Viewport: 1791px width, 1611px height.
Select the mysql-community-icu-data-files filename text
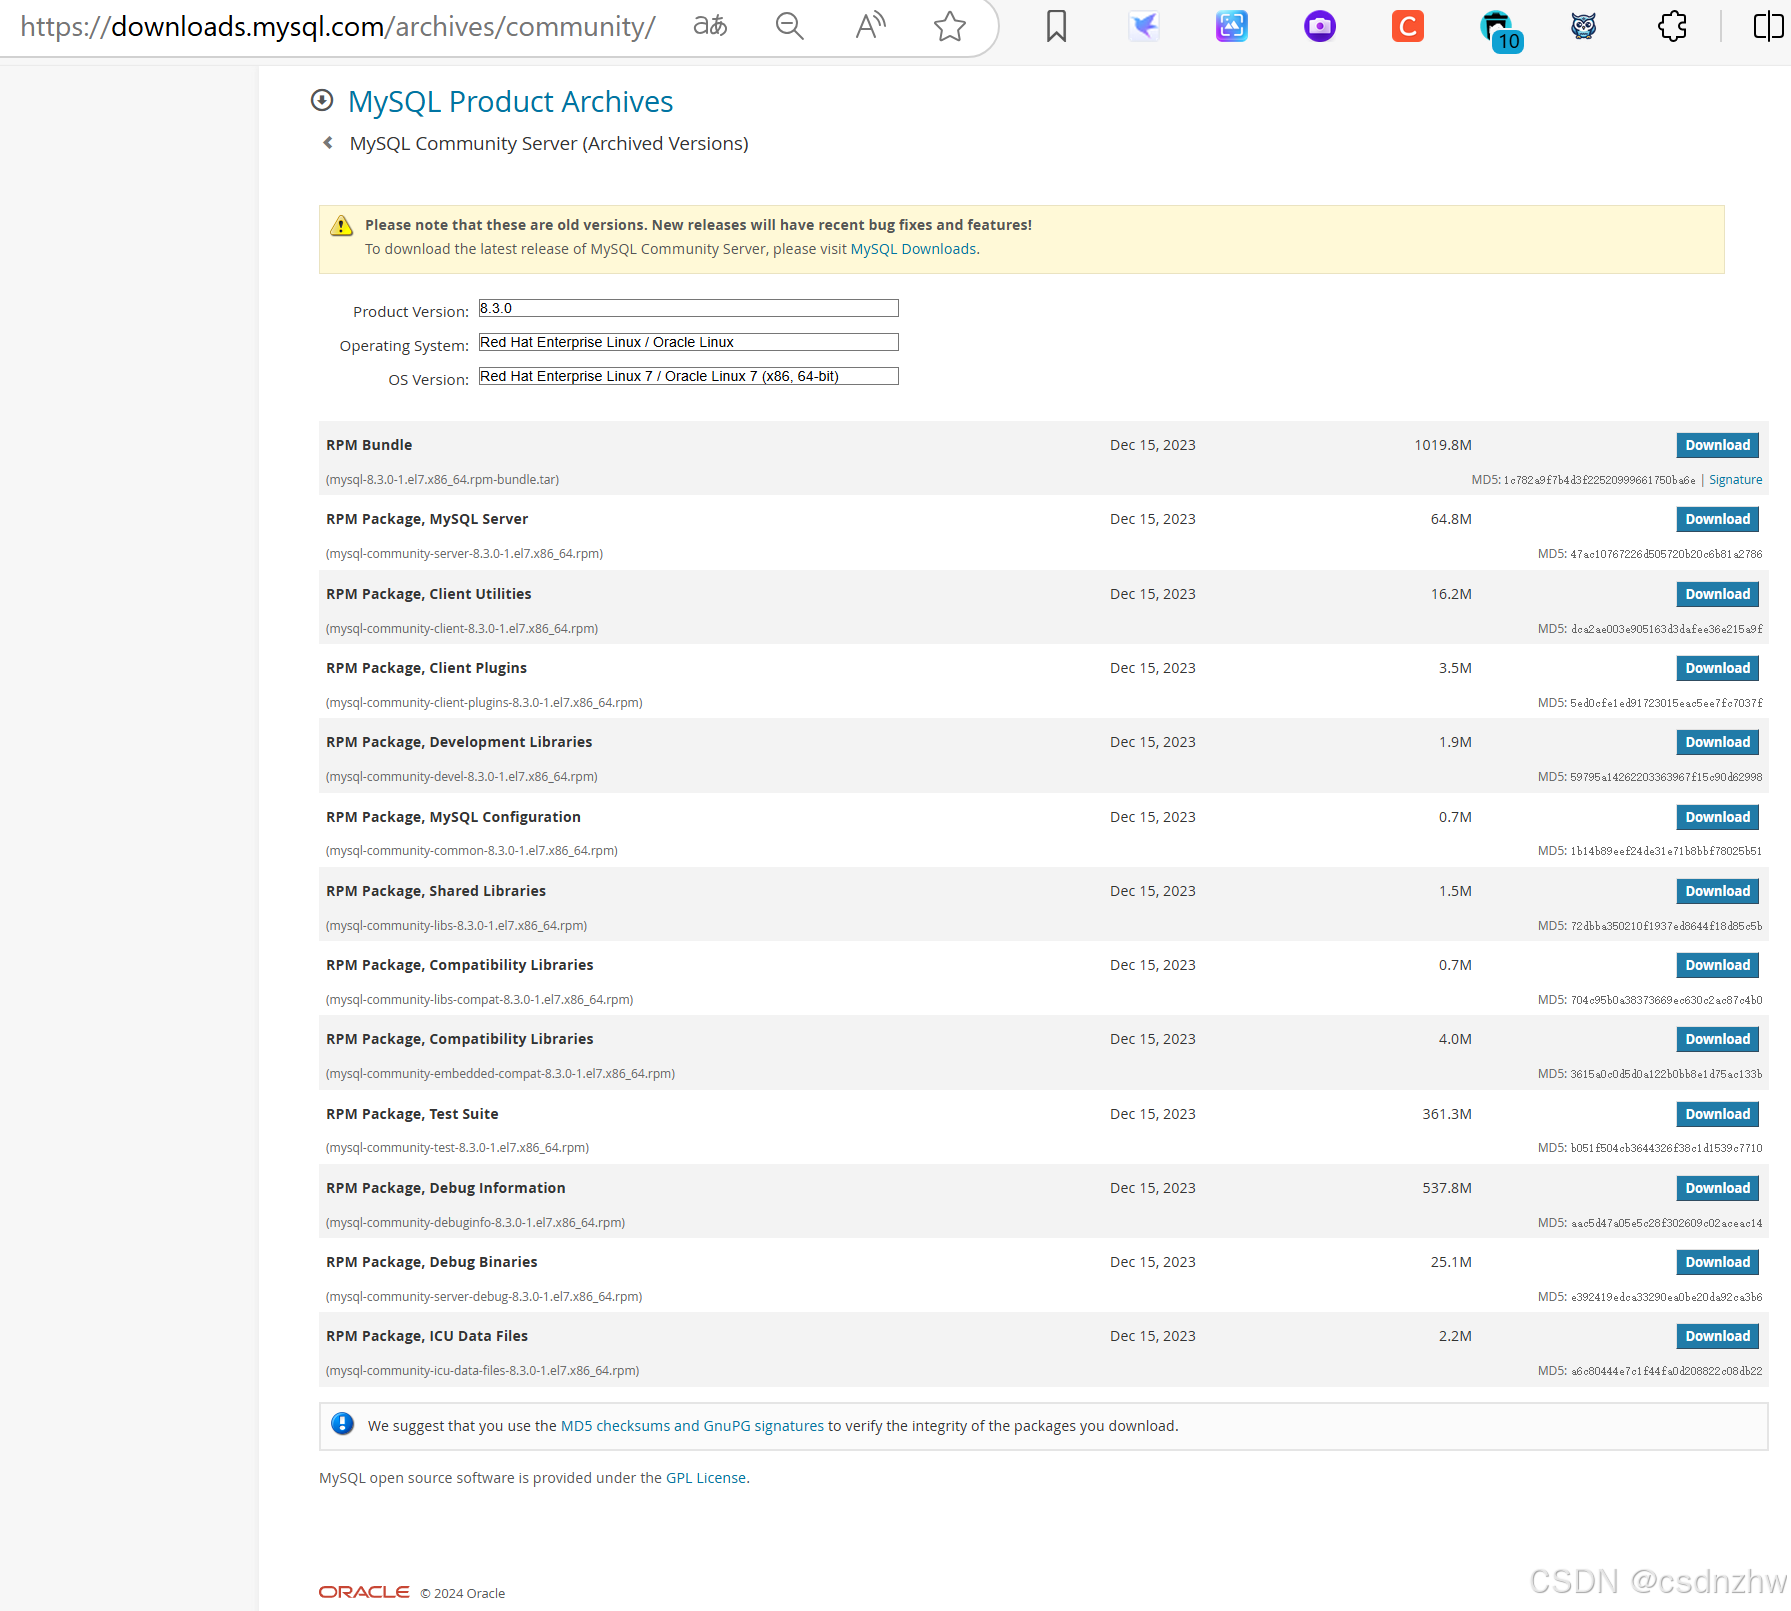coord(482,1371)
